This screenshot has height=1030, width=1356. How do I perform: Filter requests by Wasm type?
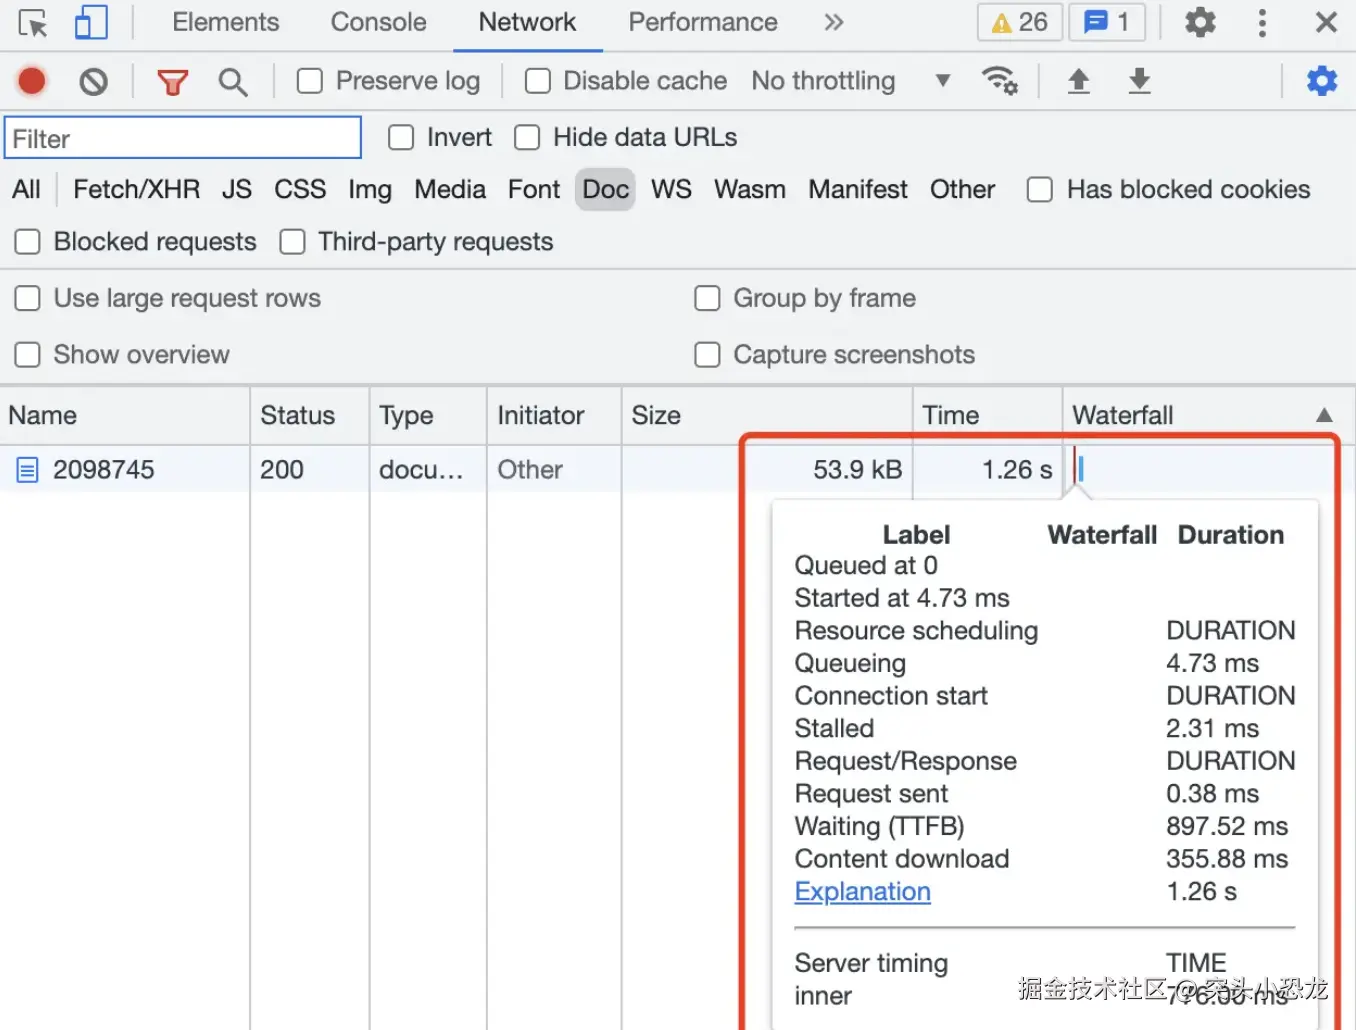point(750,189)
